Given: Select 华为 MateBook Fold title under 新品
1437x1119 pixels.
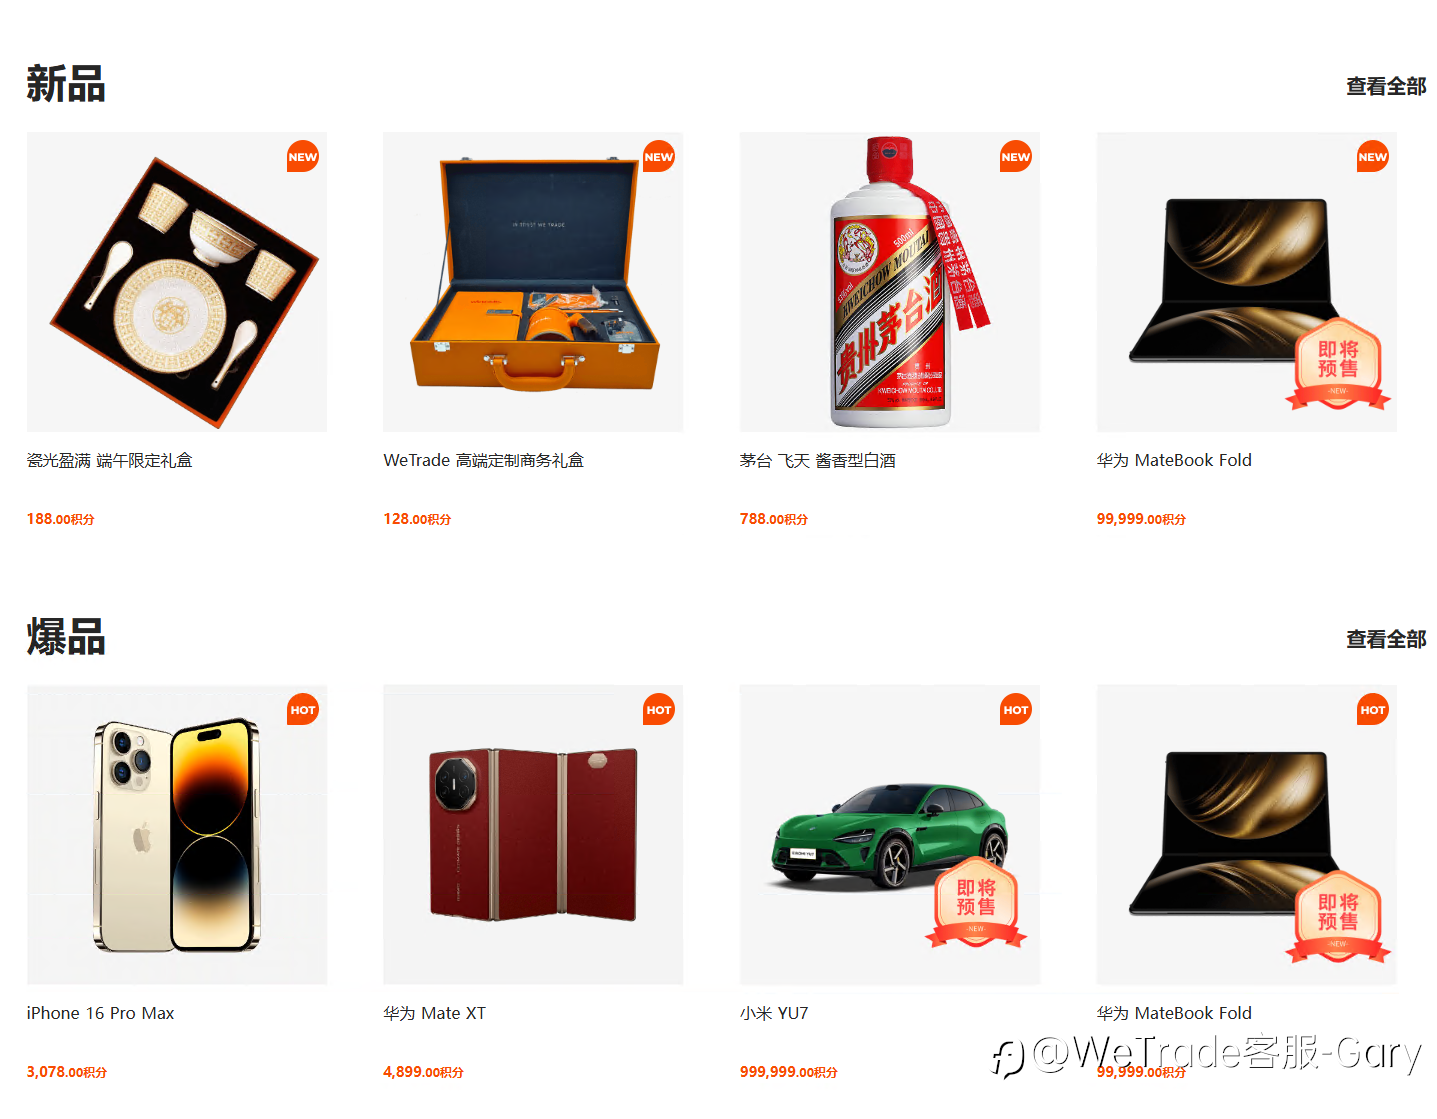Looking at the screenshot, I should click(1174, 461).
